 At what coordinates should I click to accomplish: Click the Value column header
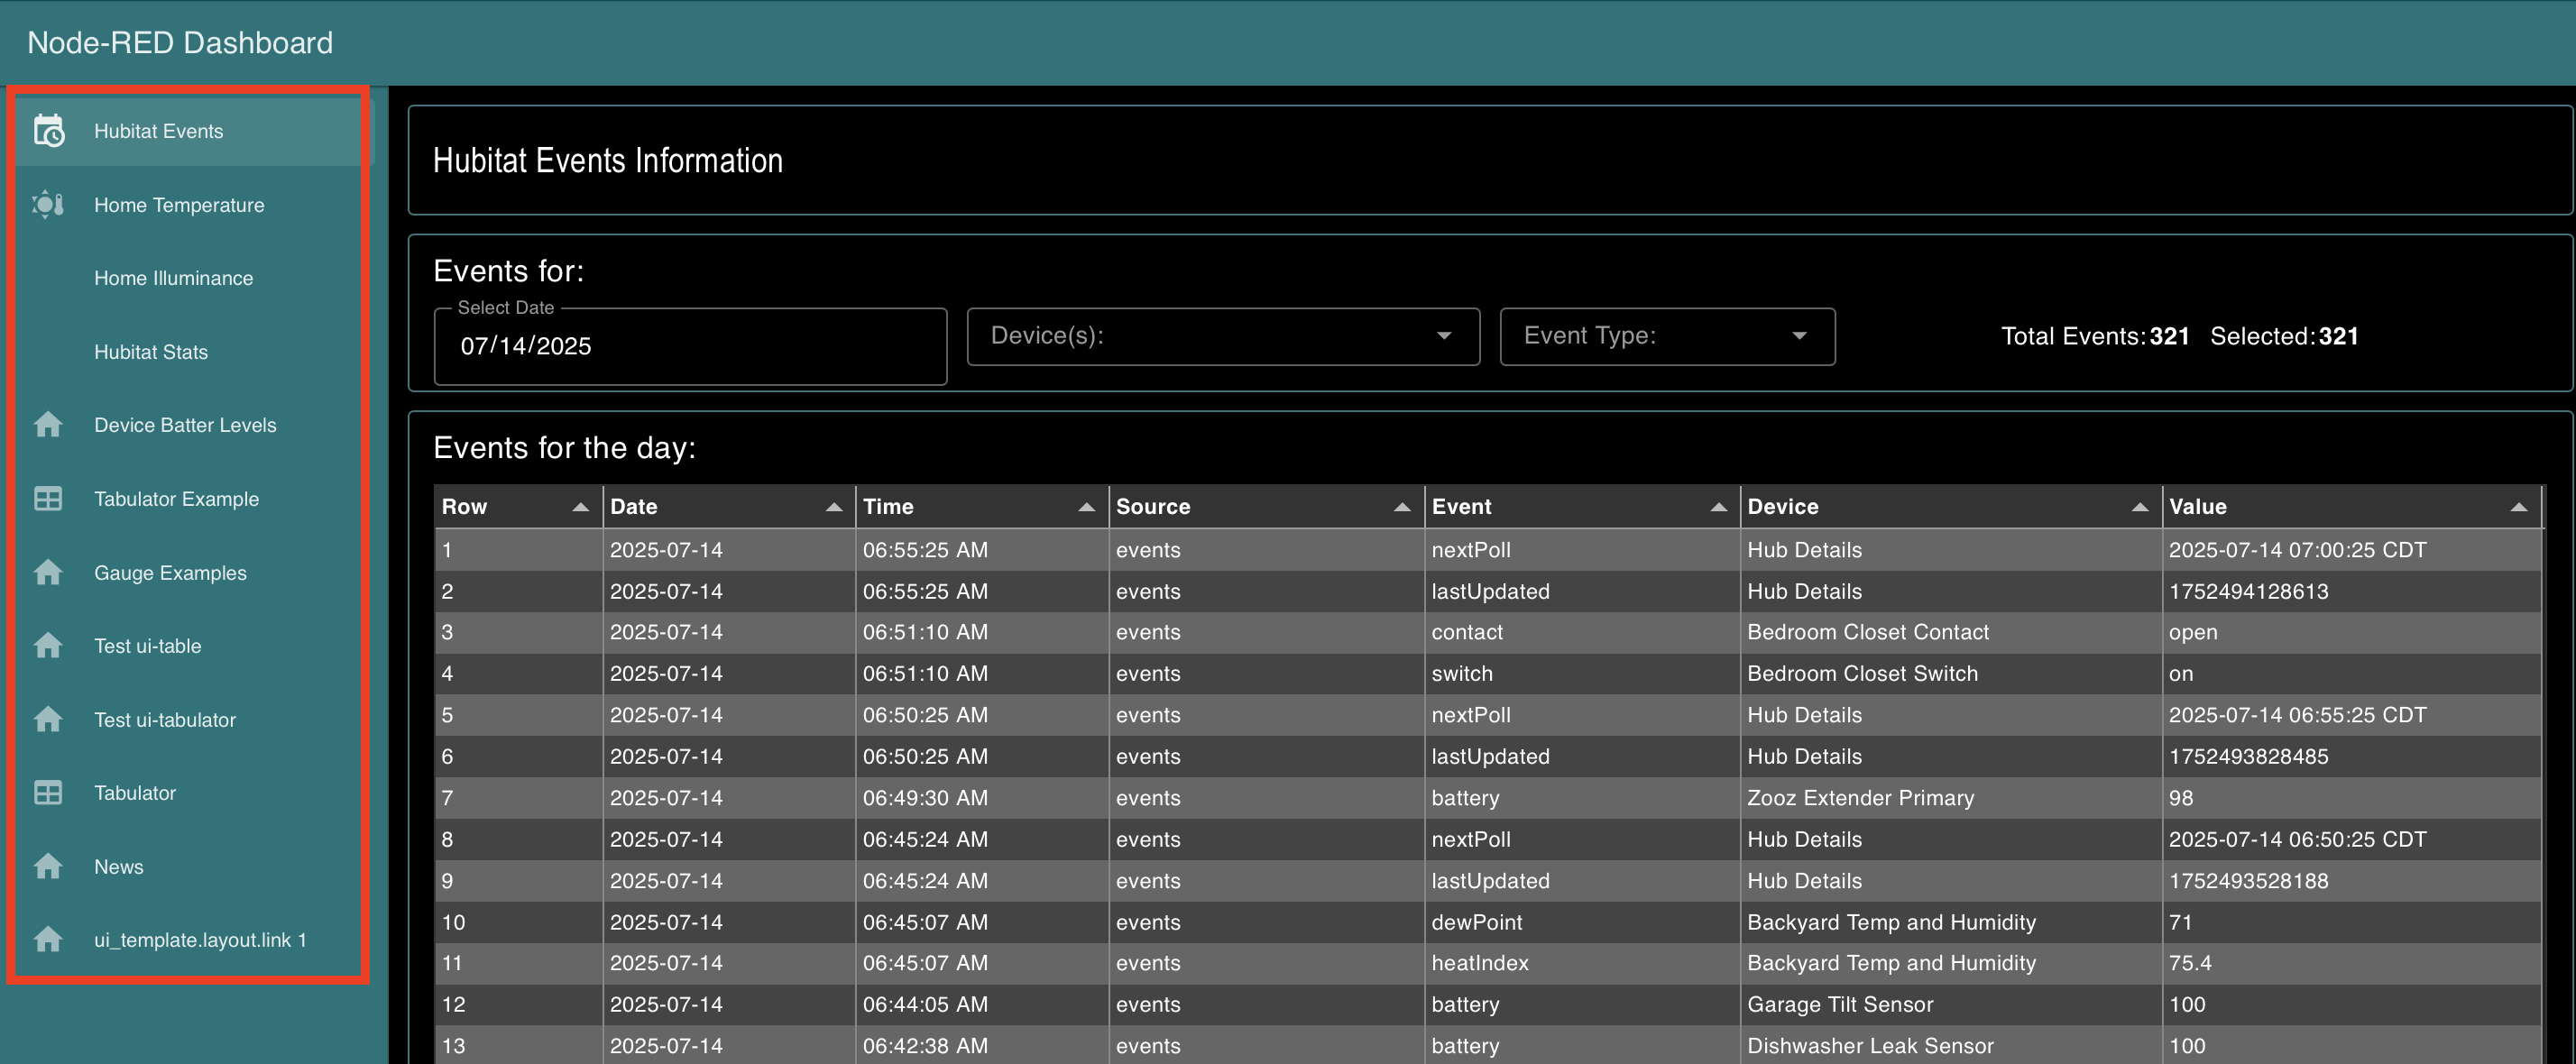point(2351,507)
